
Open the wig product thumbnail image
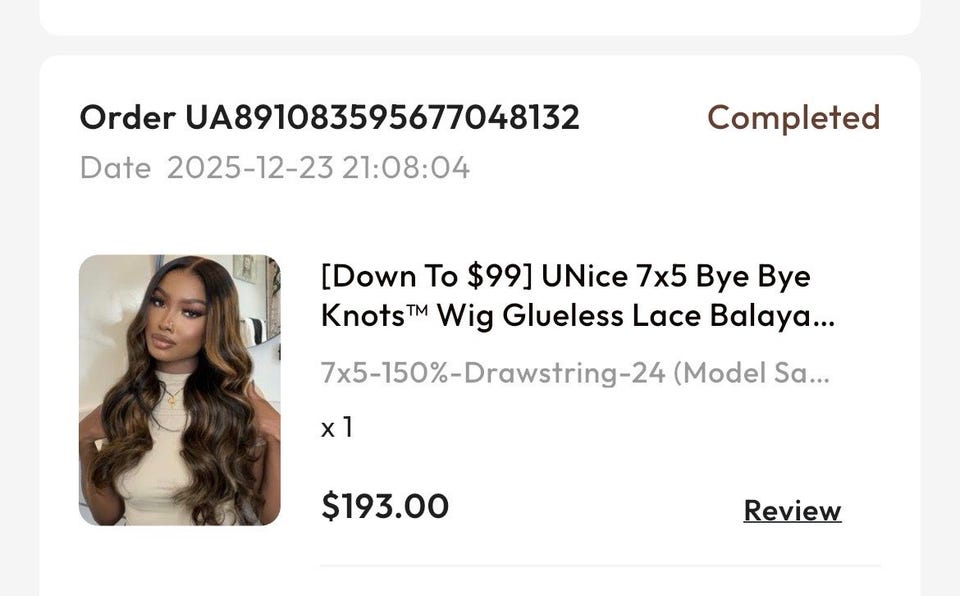tap(180, 390)
